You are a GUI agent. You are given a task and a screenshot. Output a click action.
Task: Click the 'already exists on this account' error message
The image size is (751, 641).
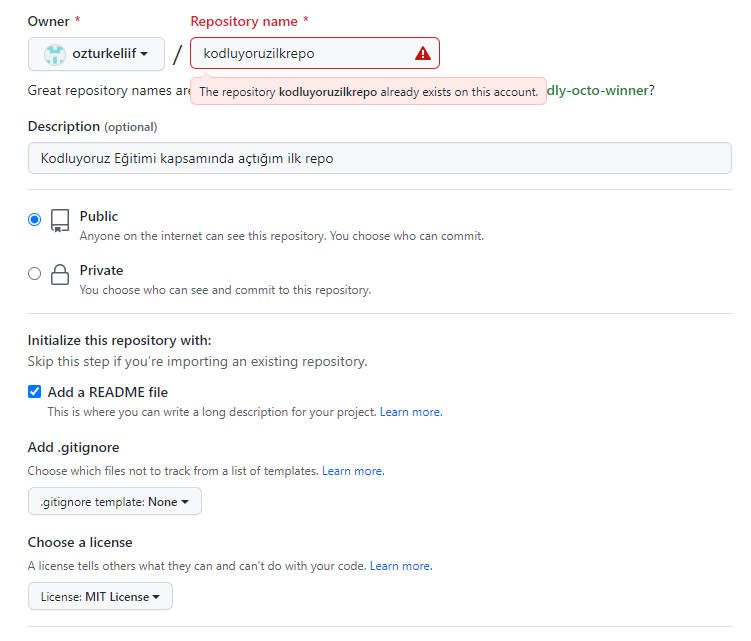click(x=368, y=92)
